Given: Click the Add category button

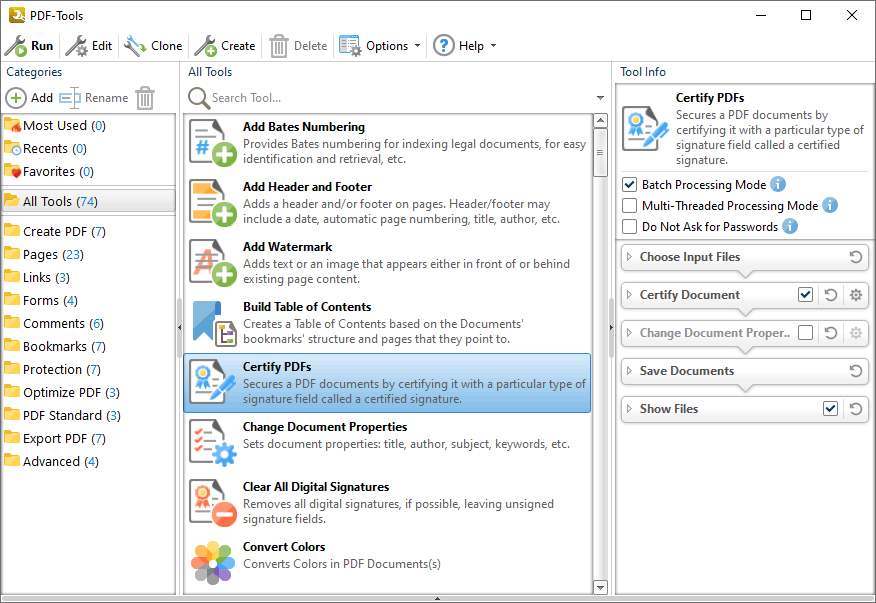Looking at the screenshot, I should [x=31, y=98].
